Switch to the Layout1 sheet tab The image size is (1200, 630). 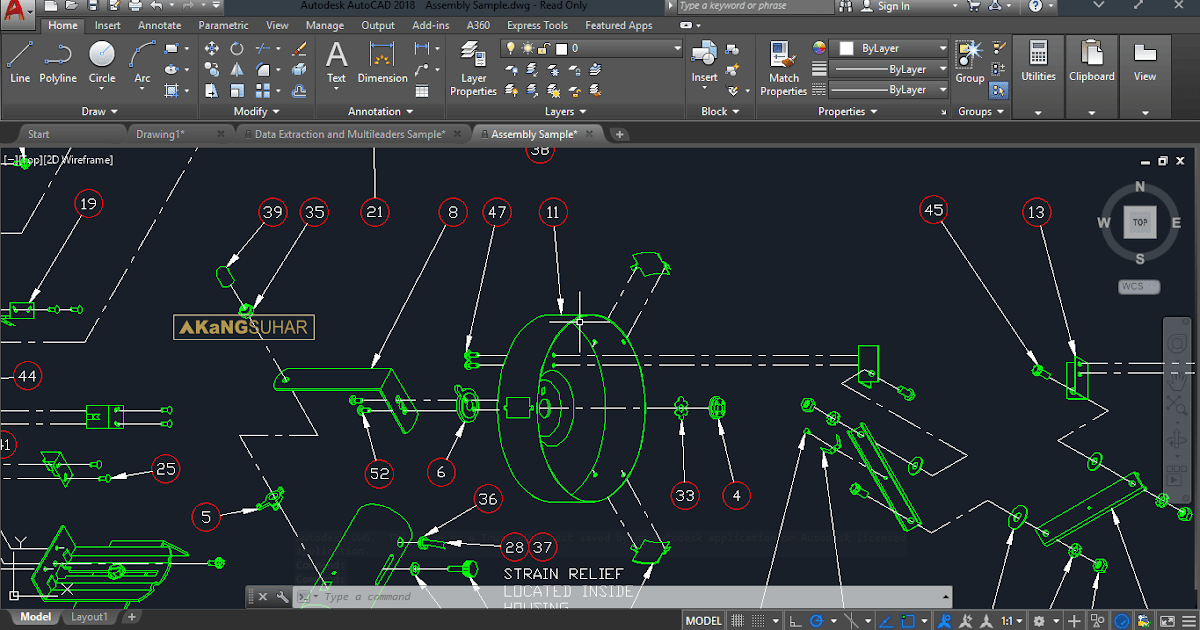click(89, 617)
